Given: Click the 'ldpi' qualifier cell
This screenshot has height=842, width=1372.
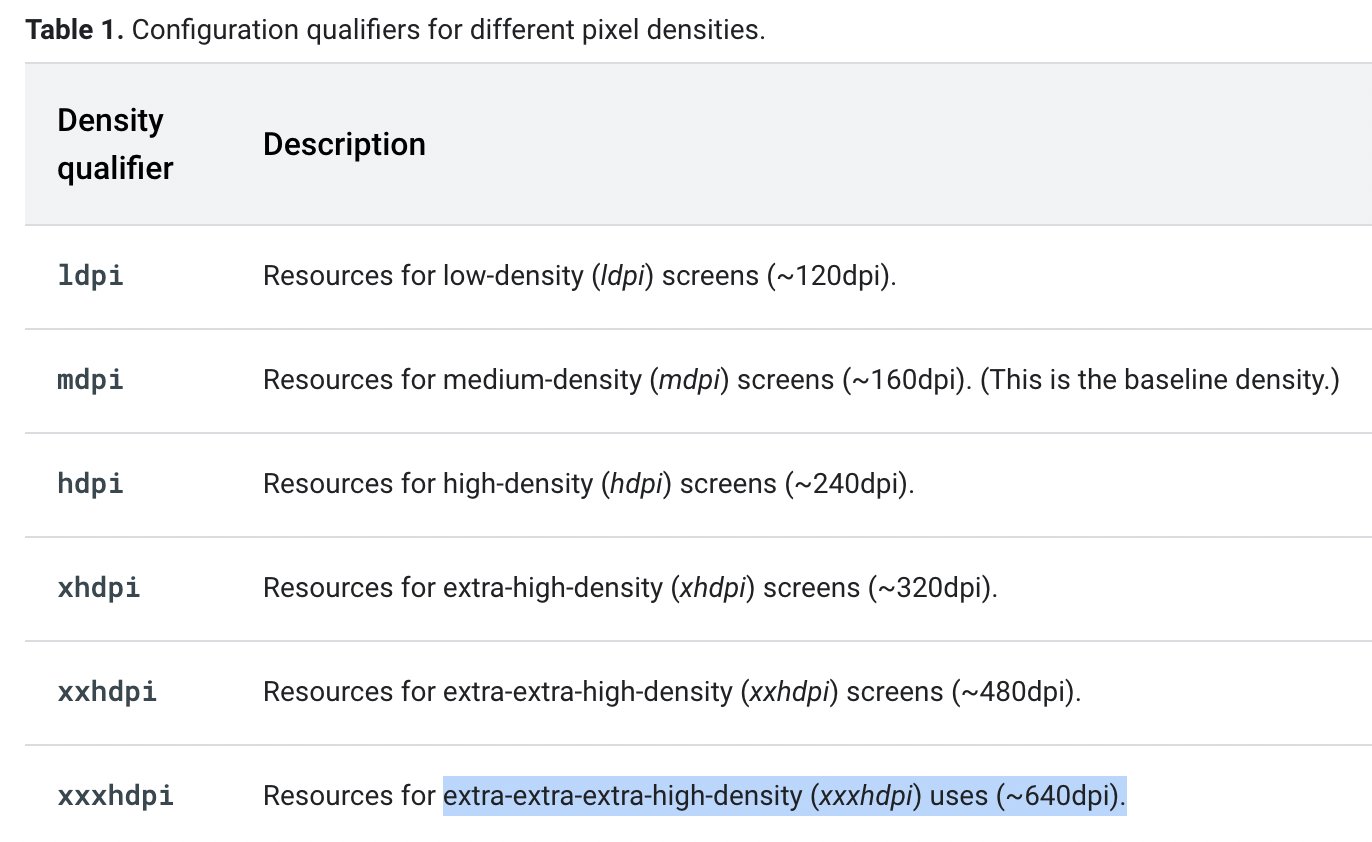Looking at the screenshot, I should 90,276.
